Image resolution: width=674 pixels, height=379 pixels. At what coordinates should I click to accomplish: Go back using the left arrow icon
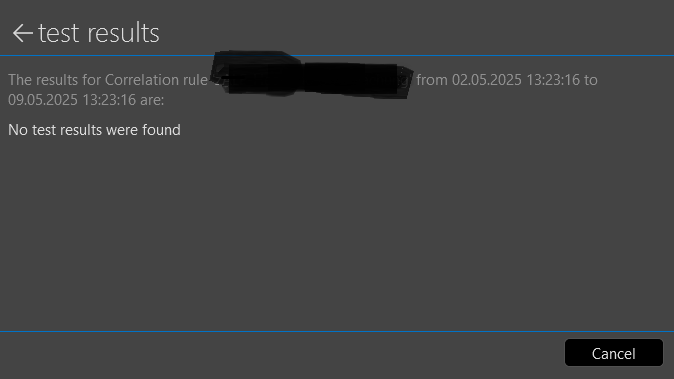click(x=22, y=33)
